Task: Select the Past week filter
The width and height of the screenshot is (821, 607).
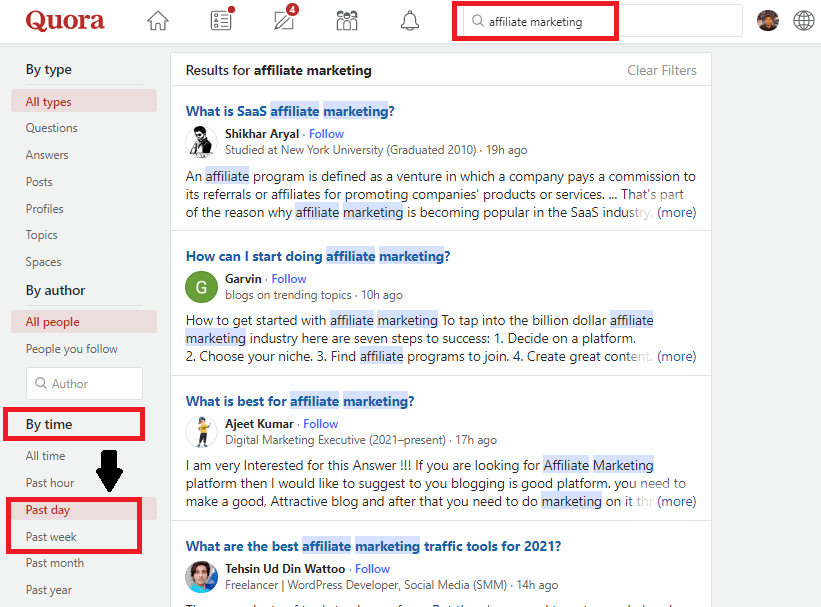Action: [51, 537]
